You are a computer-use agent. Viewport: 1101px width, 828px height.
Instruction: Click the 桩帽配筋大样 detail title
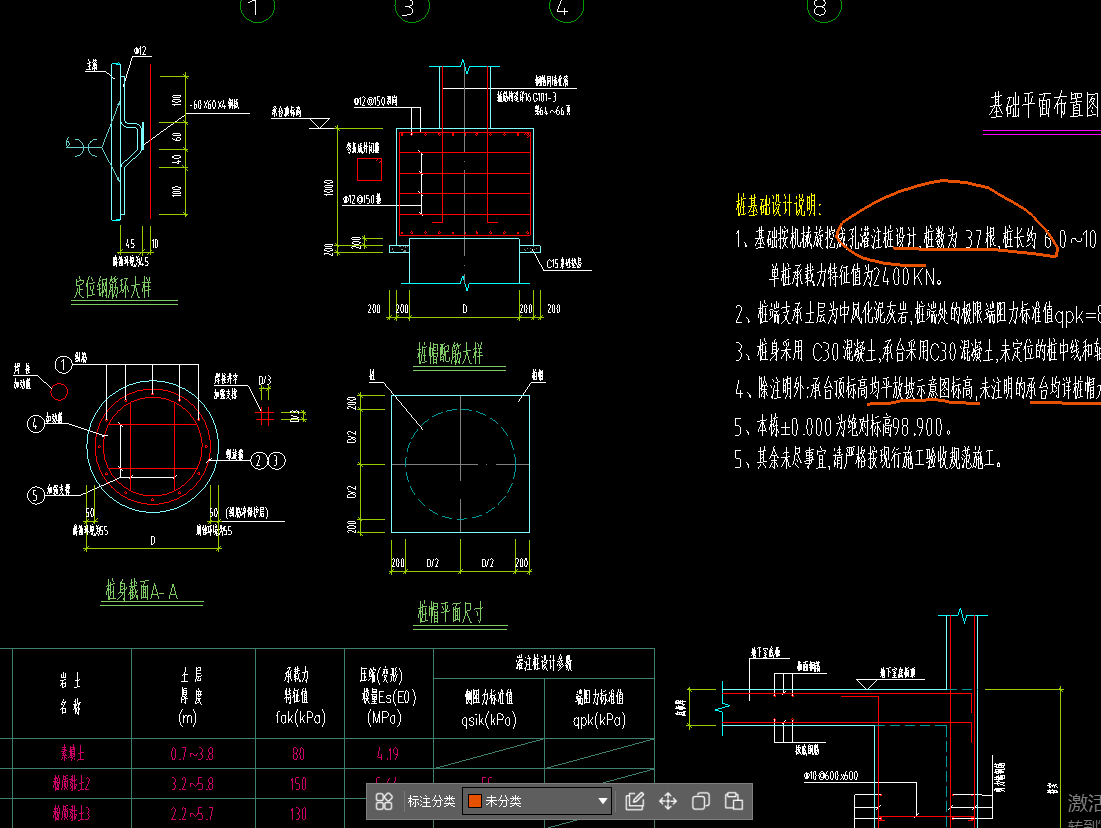(x=450, y=353)
